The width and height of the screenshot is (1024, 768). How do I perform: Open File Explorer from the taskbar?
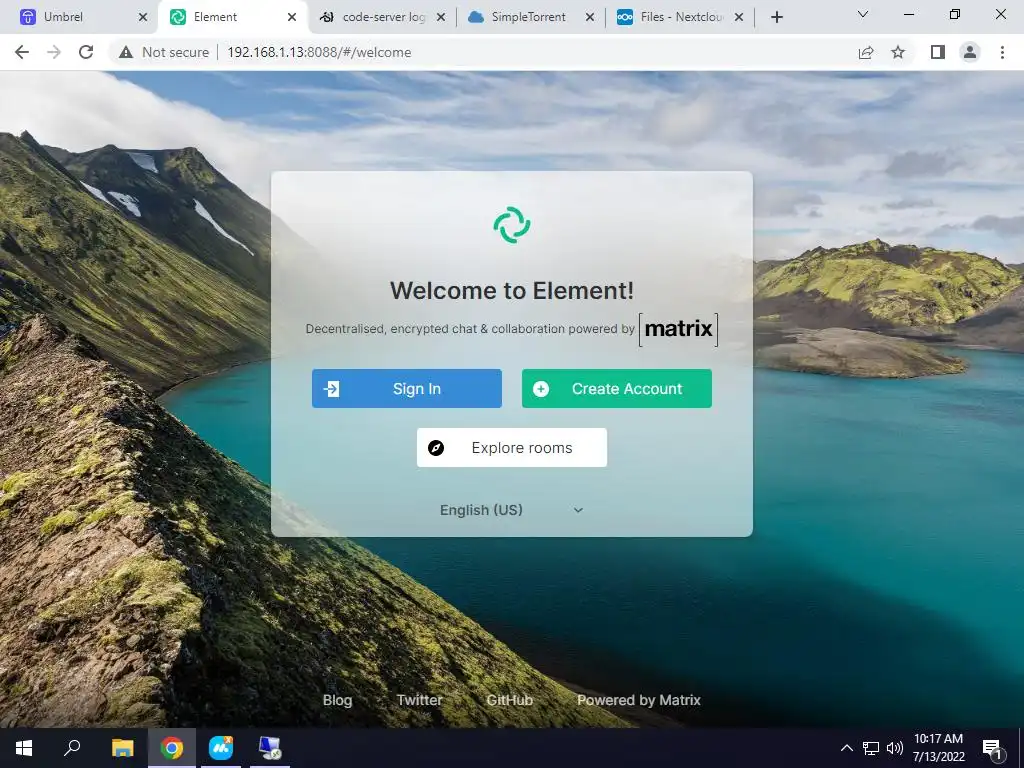pyautogui.click(x=123, y=748)
